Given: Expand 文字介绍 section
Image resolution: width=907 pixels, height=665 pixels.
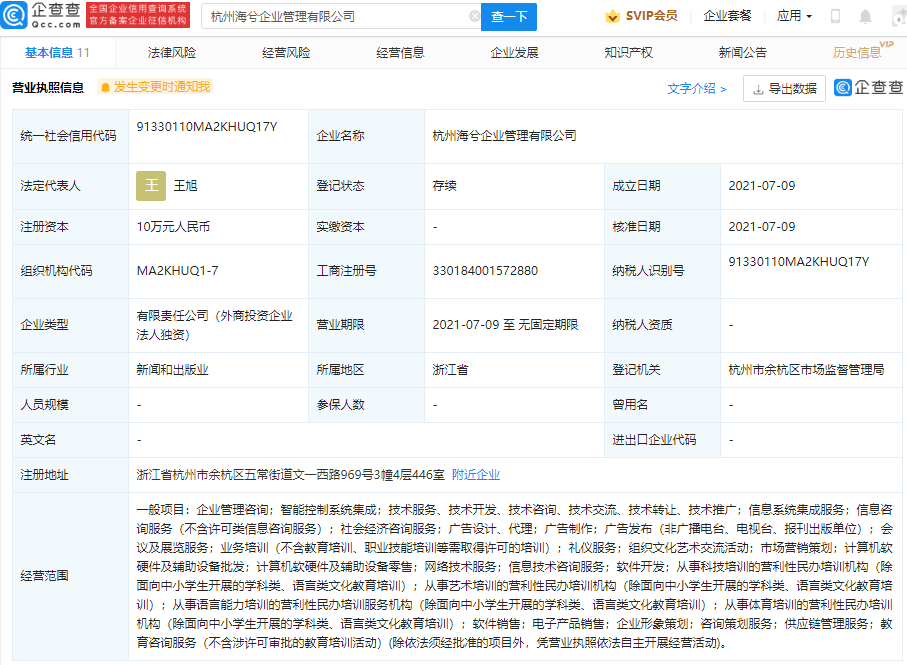Looking at the screenshot, I should [697, 88].
